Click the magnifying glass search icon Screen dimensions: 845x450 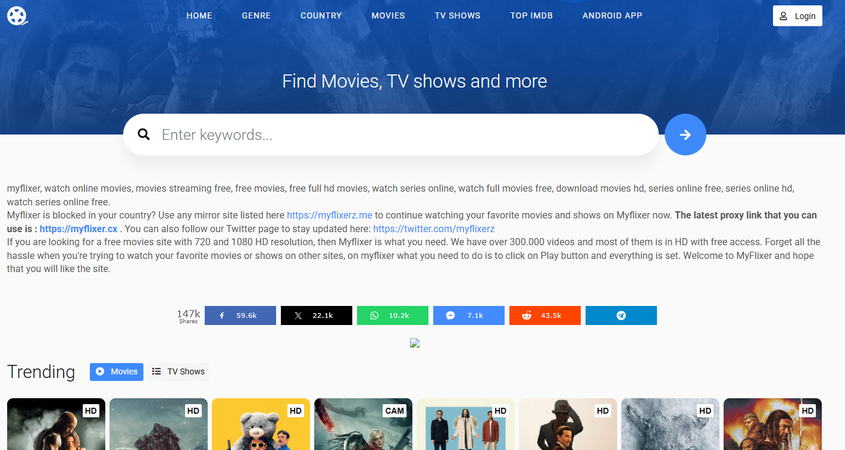pos(143,134)
